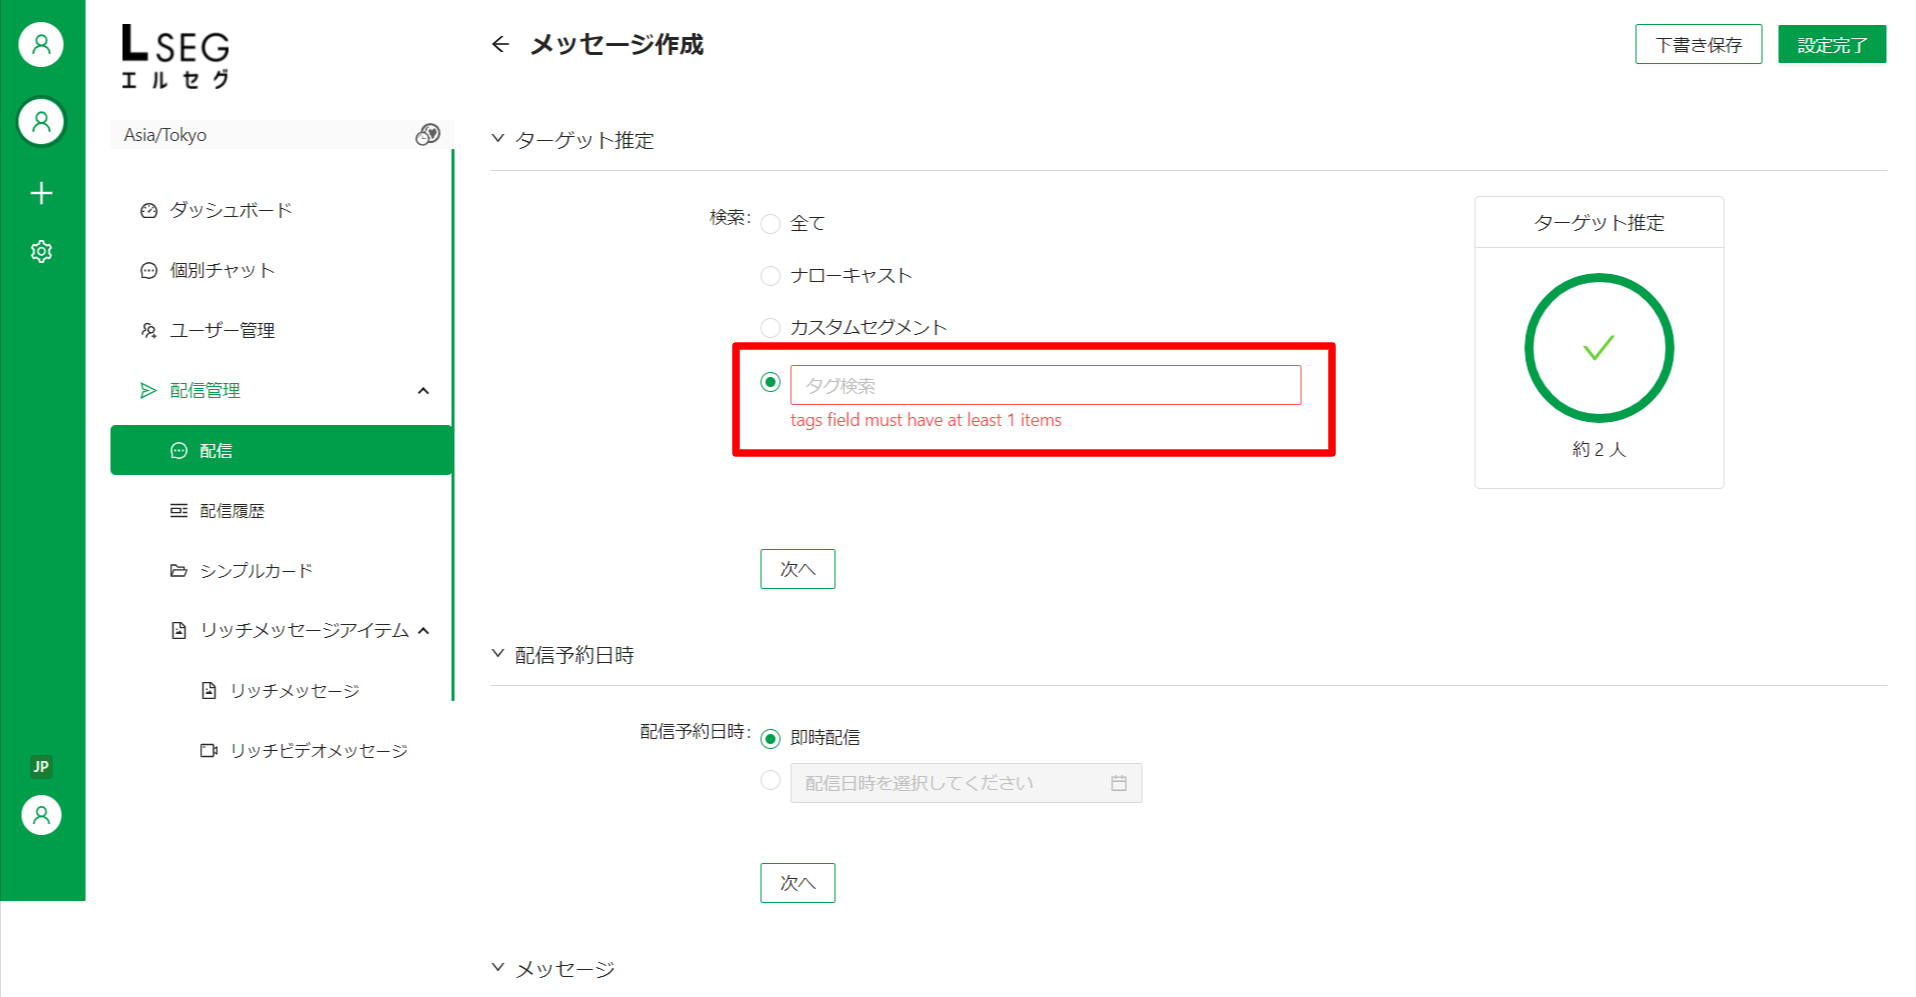
Task: Click the timezone globe icon next to Asia/Tokyo
Action: click(x=428, y=134)
